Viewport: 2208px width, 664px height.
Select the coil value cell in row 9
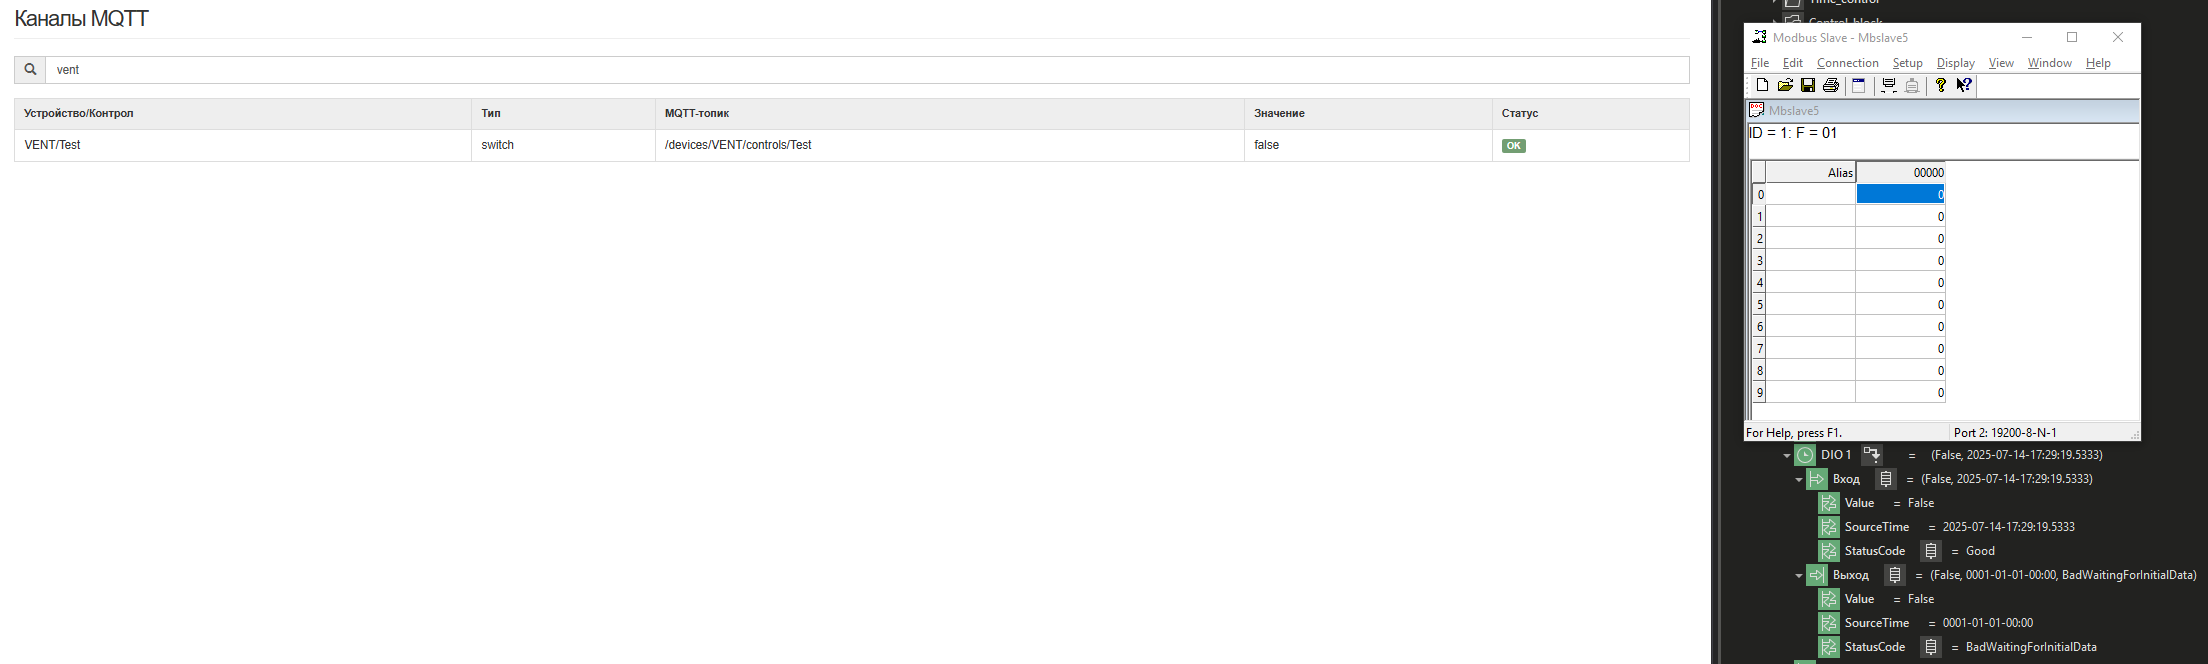pyautogui.click(x=1900, y=393)
